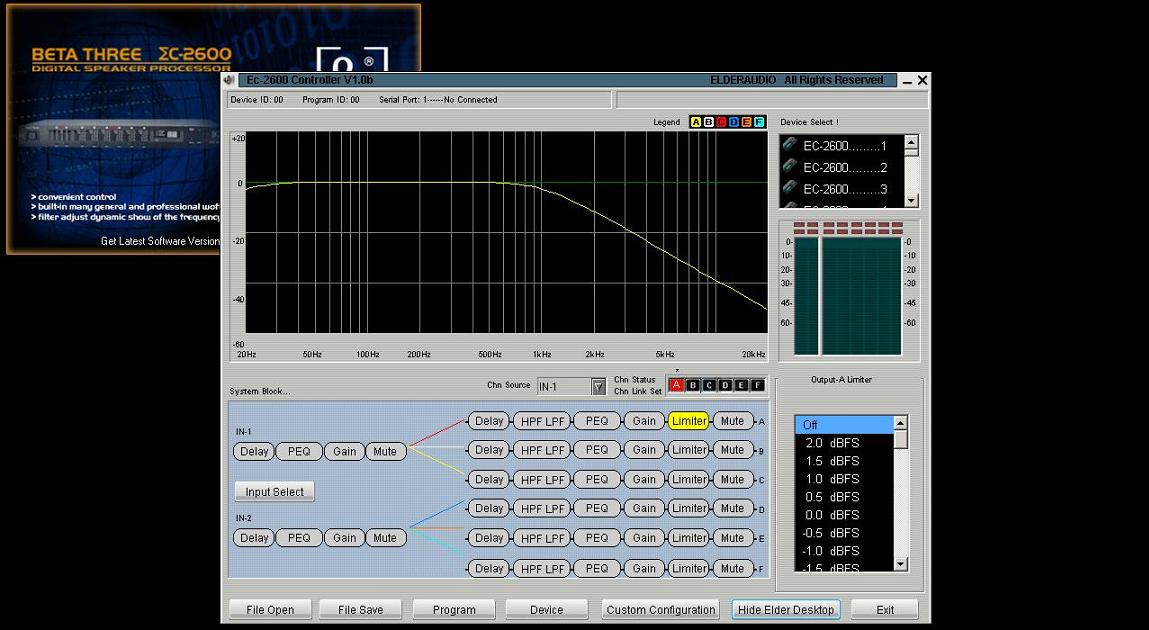Click speaker icon in controller title bar

click(229, 80)
